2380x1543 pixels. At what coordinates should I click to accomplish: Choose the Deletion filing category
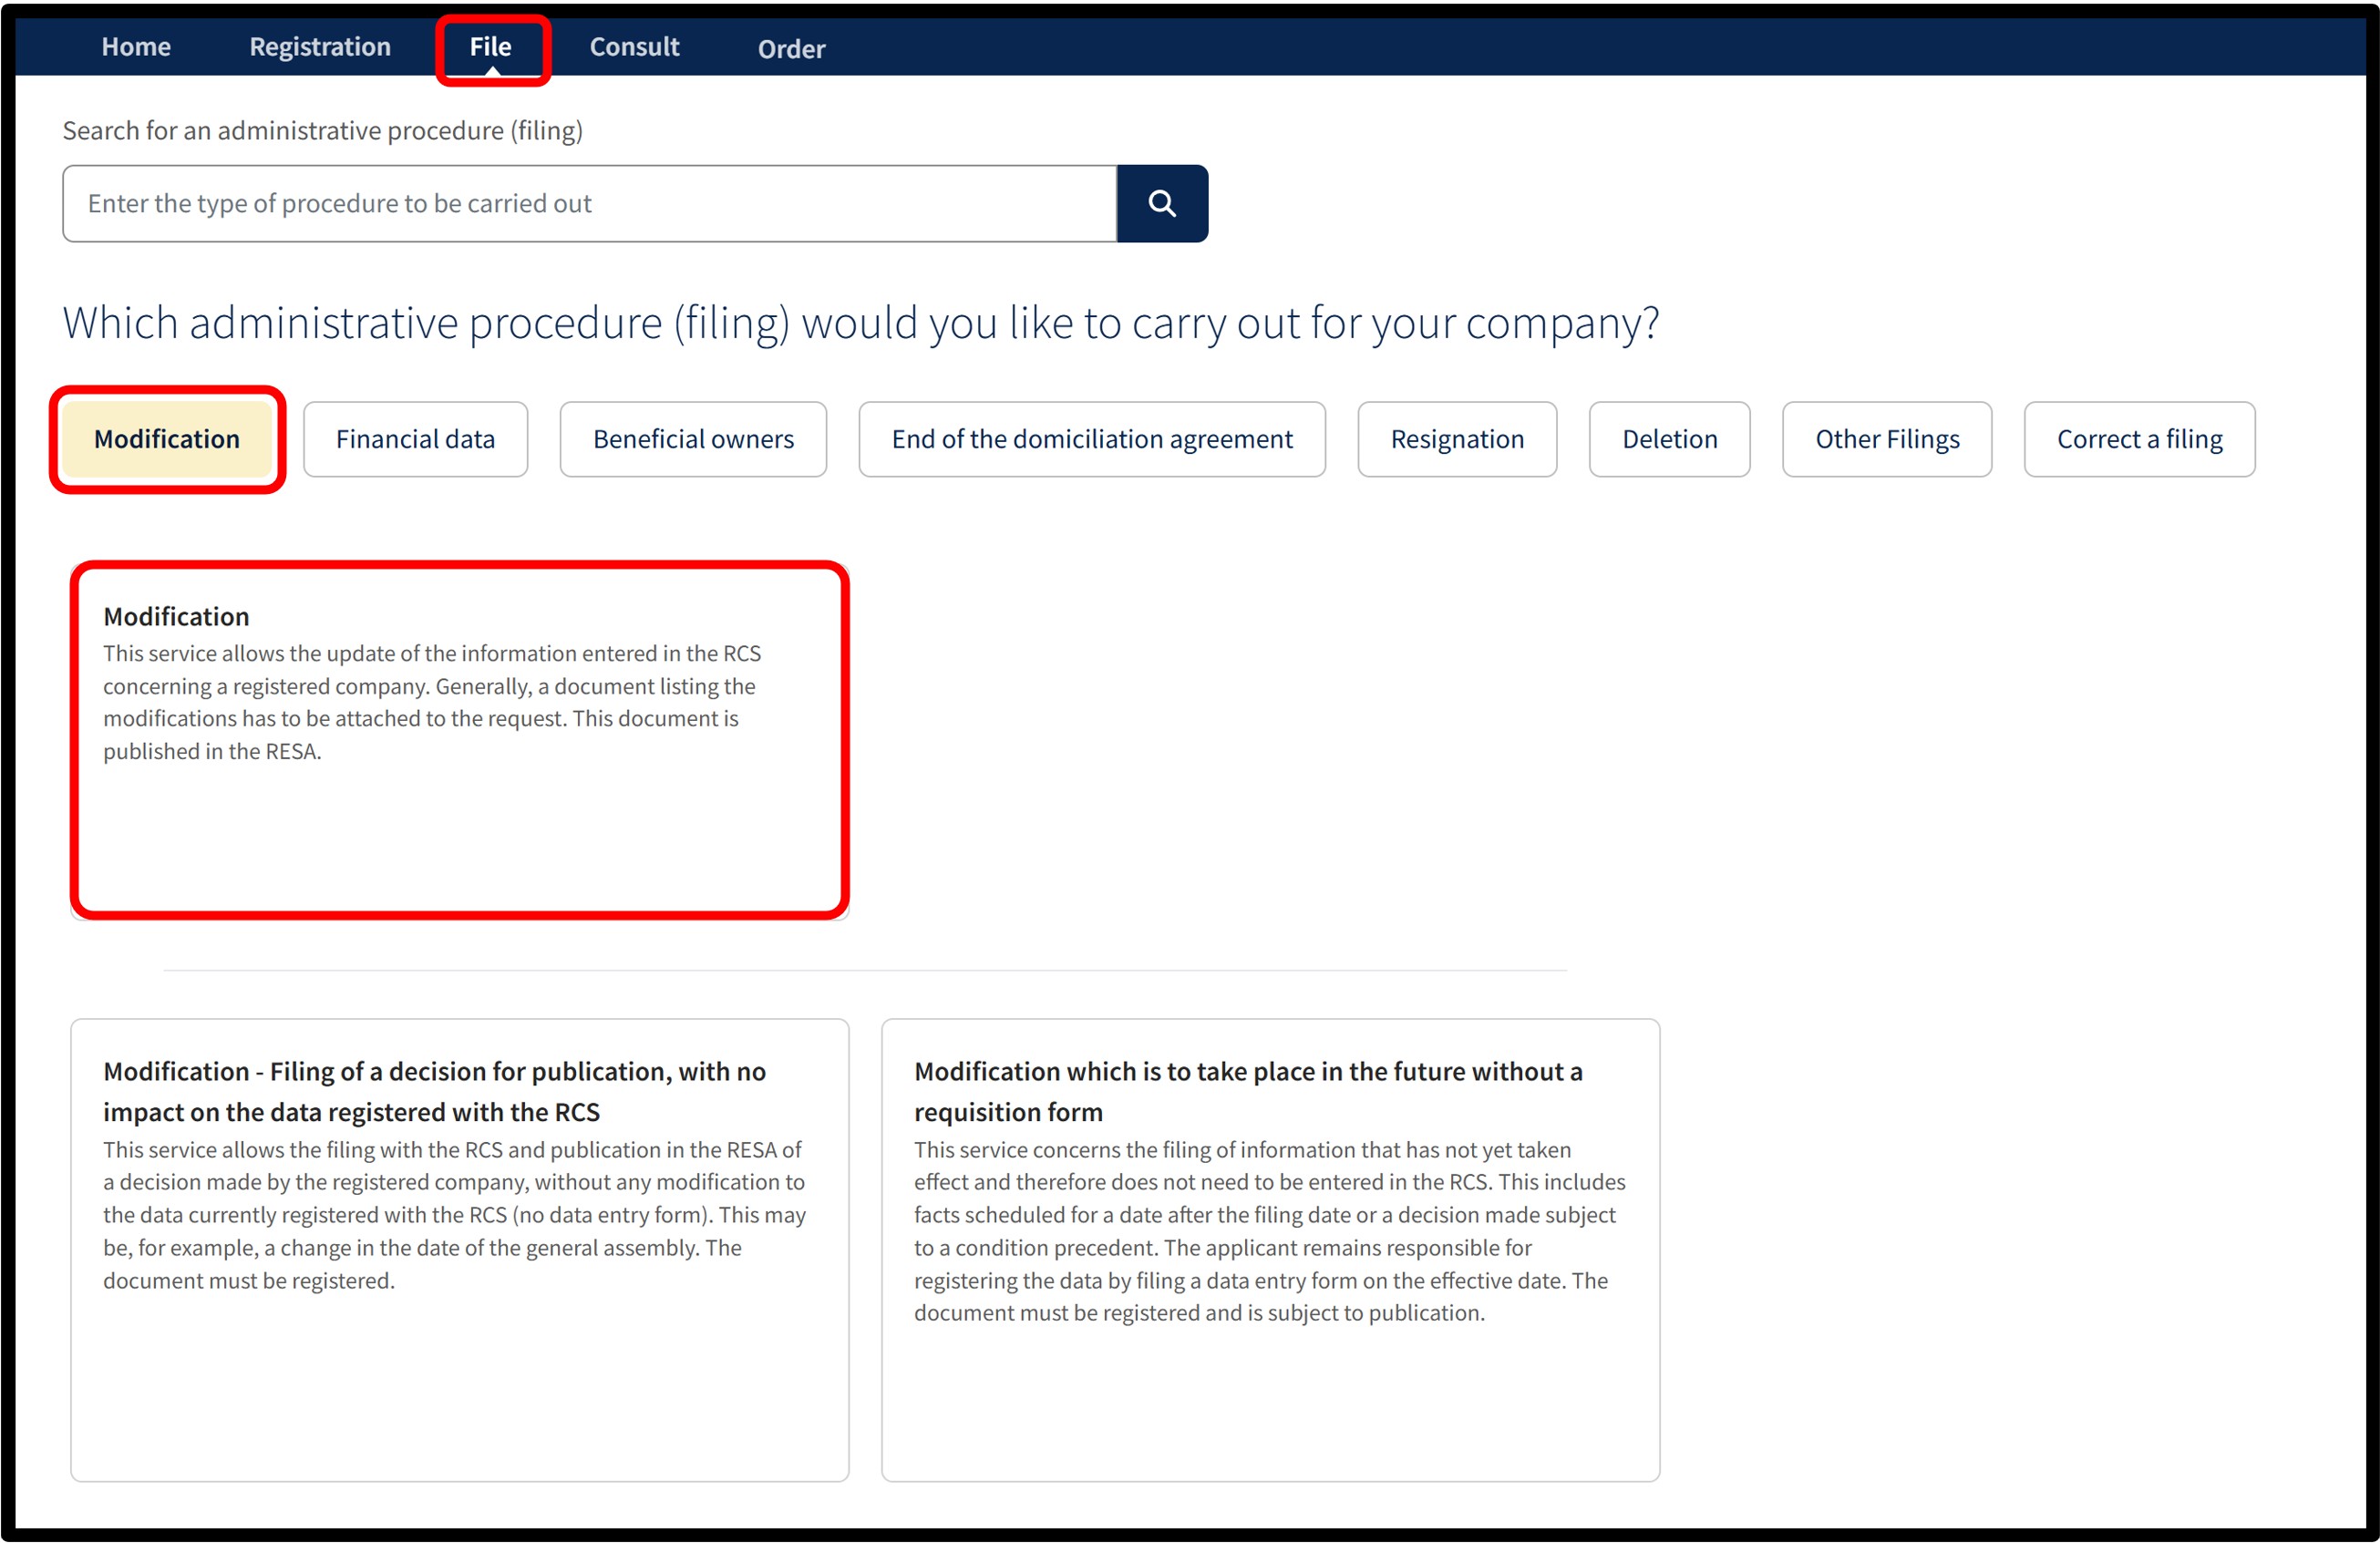pos(1669,439)
